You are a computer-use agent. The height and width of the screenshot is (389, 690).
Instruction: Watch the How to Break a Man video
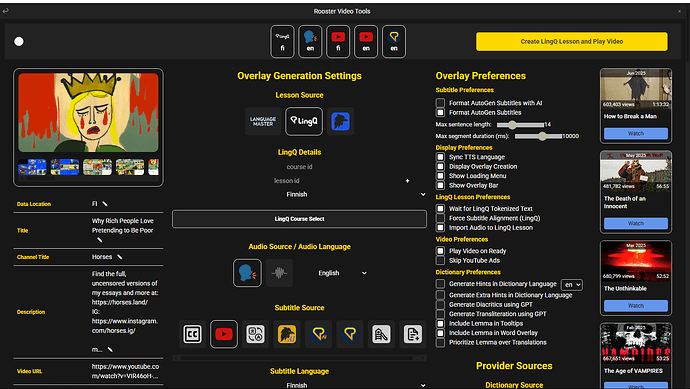click(635, 133)
